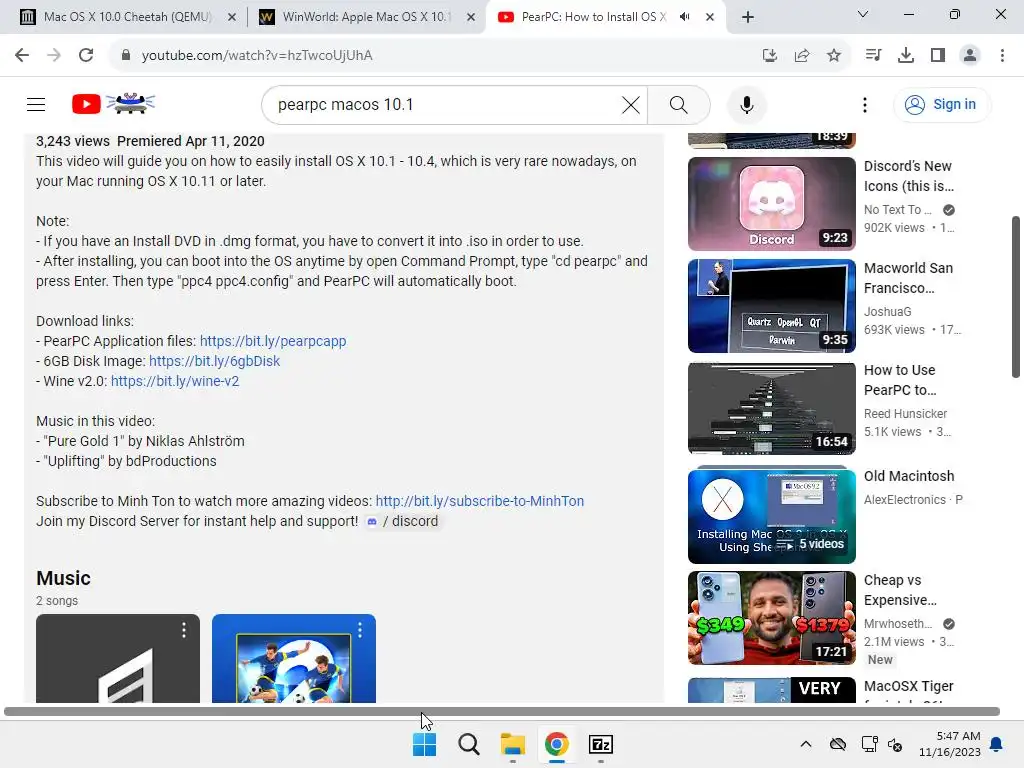
Task: Open Old Macintosh playlist thumbnail
Action: click(772, 516)
